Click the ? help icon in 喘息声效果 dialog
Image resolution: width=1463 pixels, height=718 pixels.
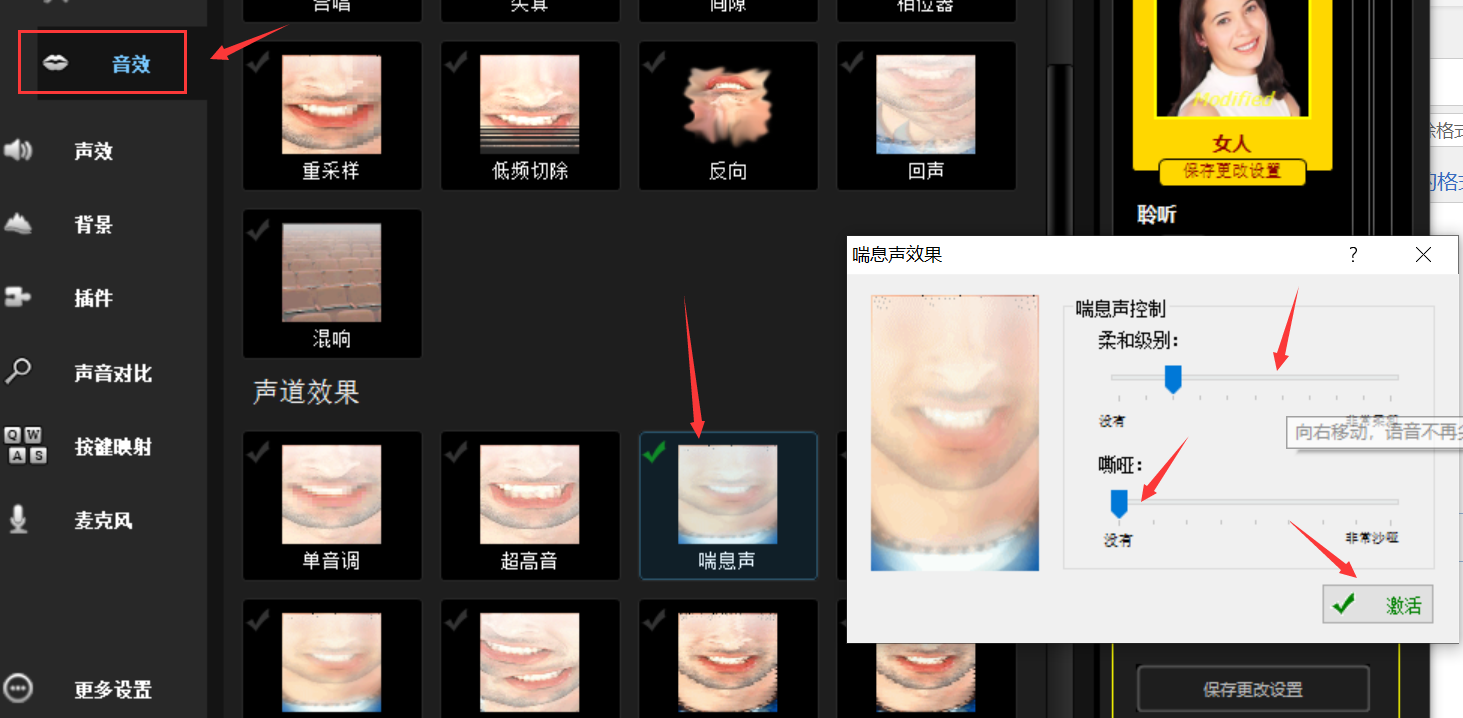[1354, 255]
